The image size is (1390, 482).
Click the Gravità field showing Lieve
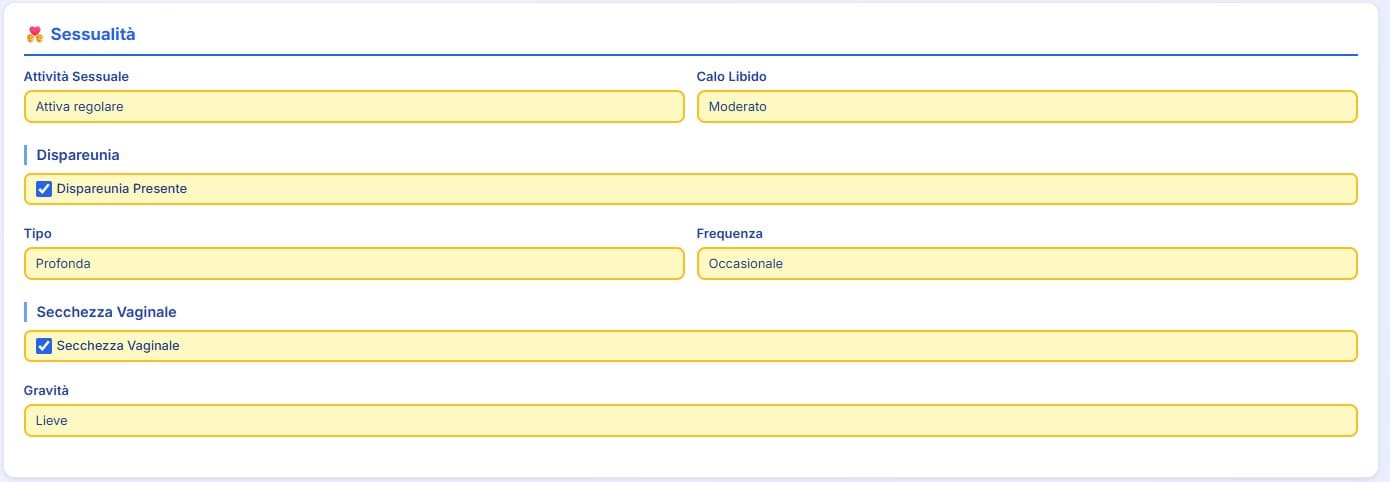point(690,421)
